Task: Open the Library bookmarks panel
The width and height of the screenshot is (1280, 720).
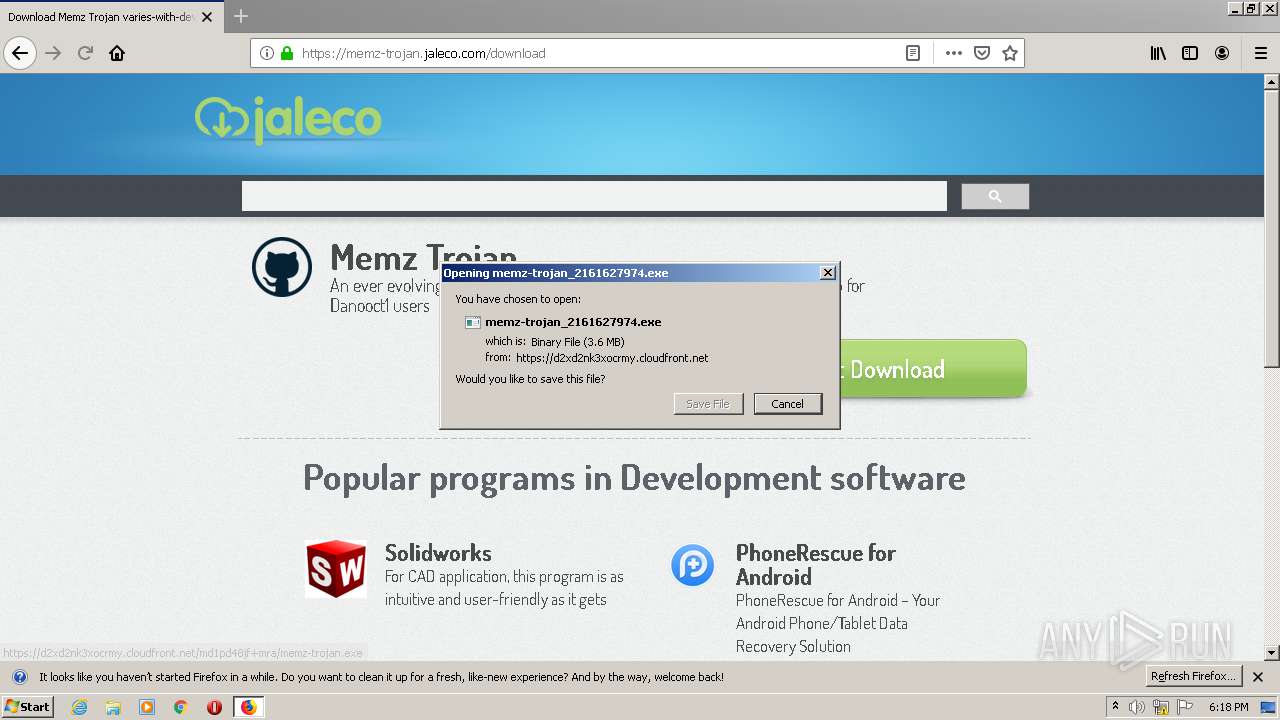Action: 1158,53
